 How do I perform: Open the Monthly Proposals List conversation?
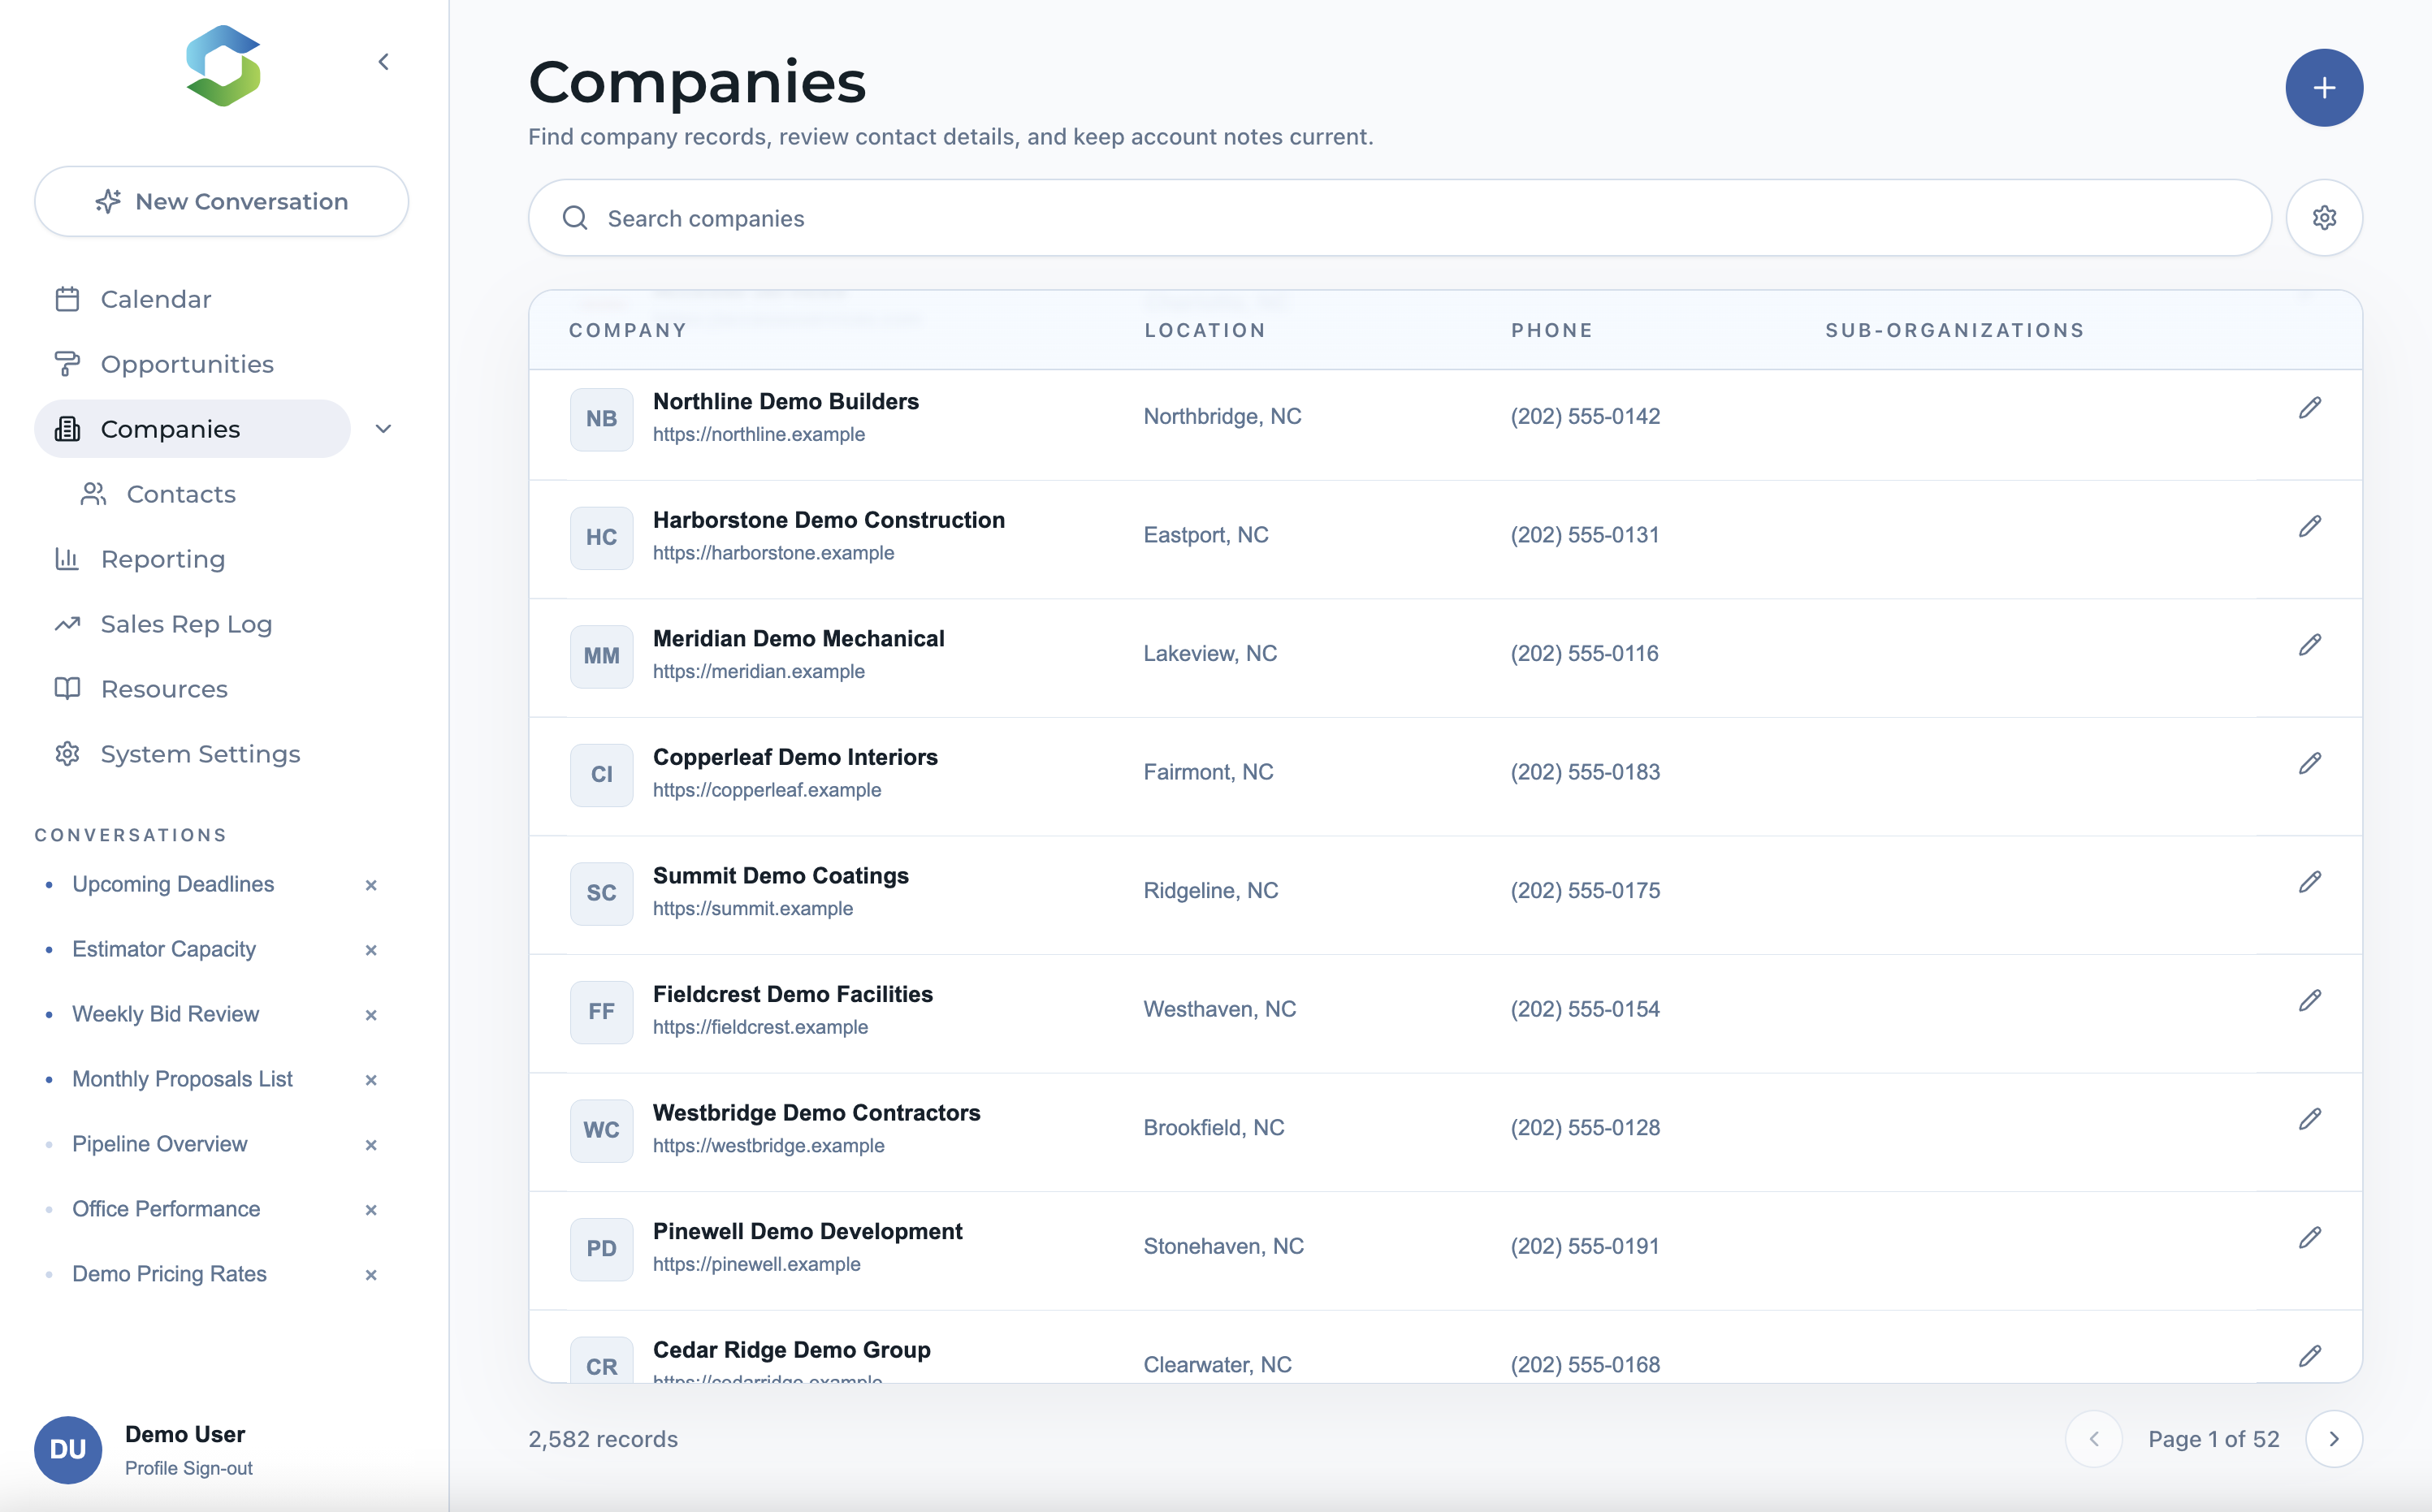pyautogui.click(x=182, y=1079)
